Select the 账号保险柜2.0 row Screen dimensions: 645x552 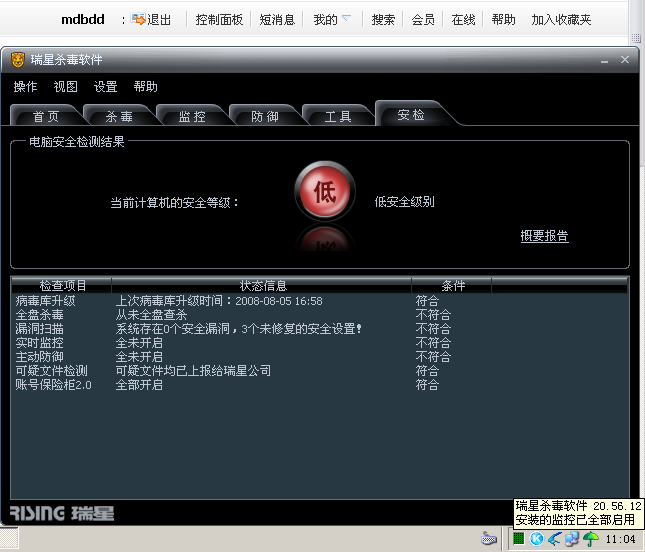coord(320,385)
